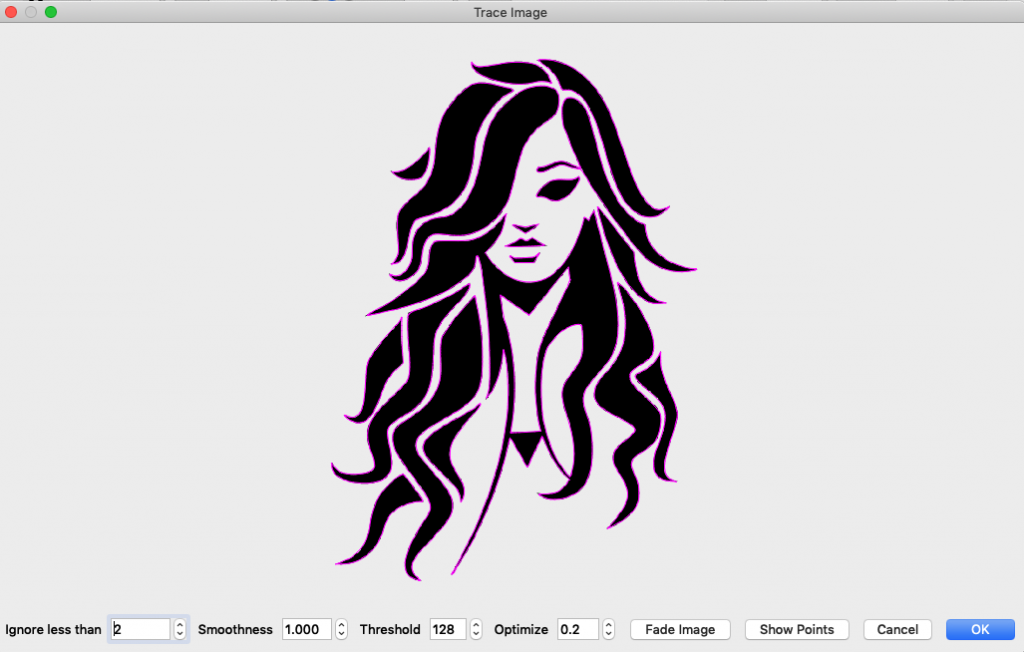Click the Threshold value field

coord(448,629)
